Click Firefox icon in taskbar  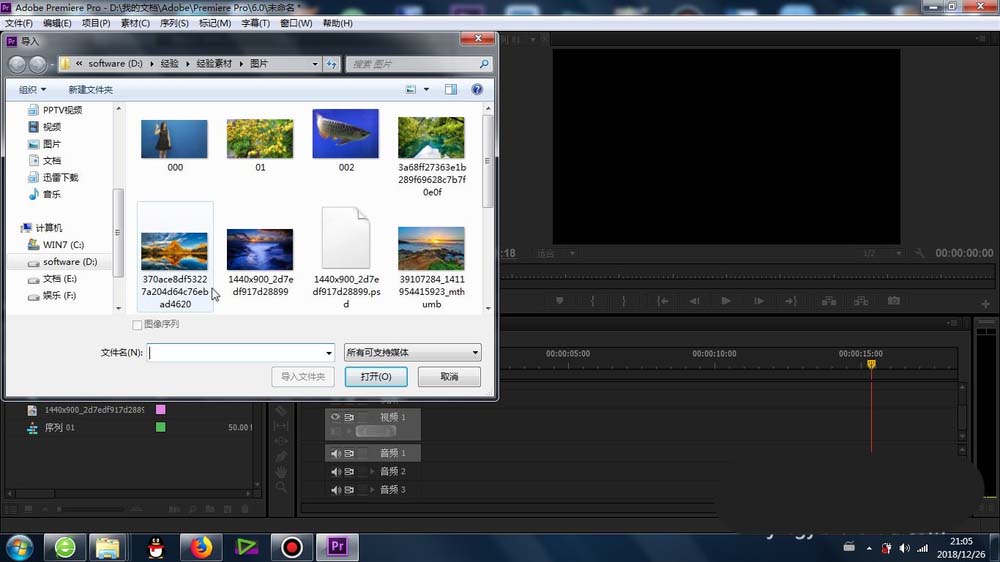pos(201,547)
